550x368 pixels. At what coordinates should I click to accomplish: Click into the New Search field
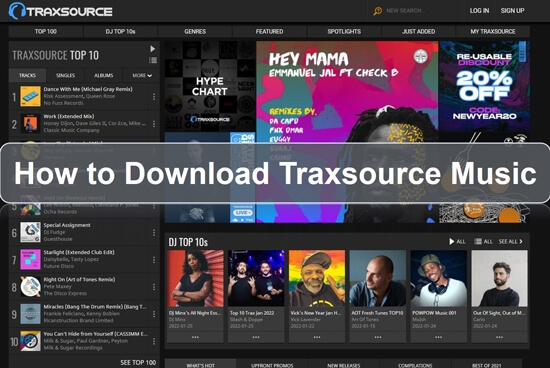tap(405, 11)
